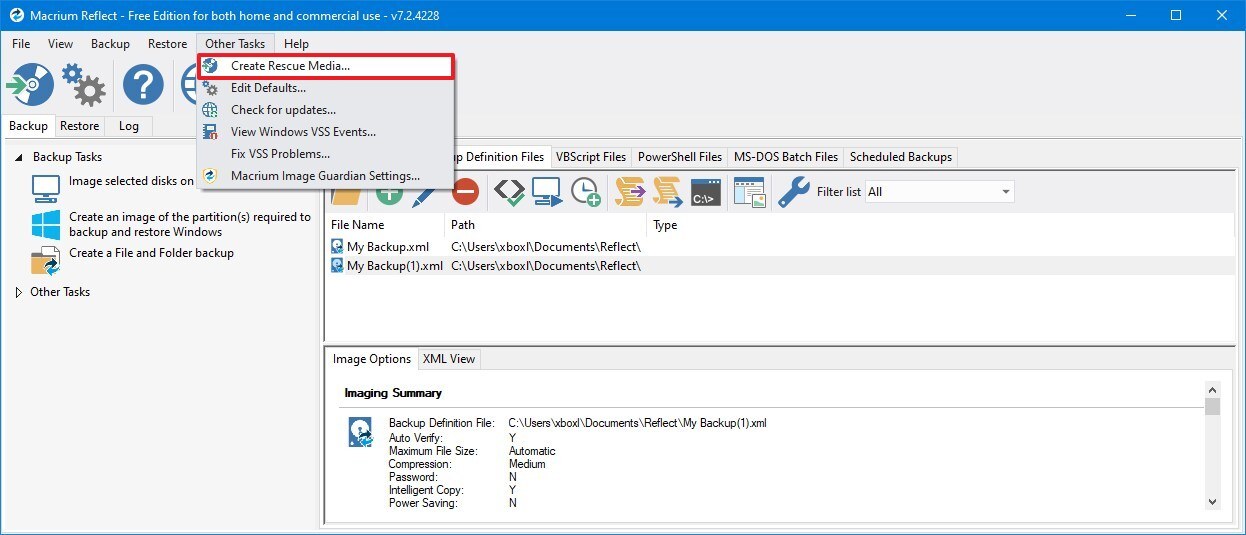Click summary scrollbar down arrow
The width and height of the screenshot is (1246, 535).
1212,503
